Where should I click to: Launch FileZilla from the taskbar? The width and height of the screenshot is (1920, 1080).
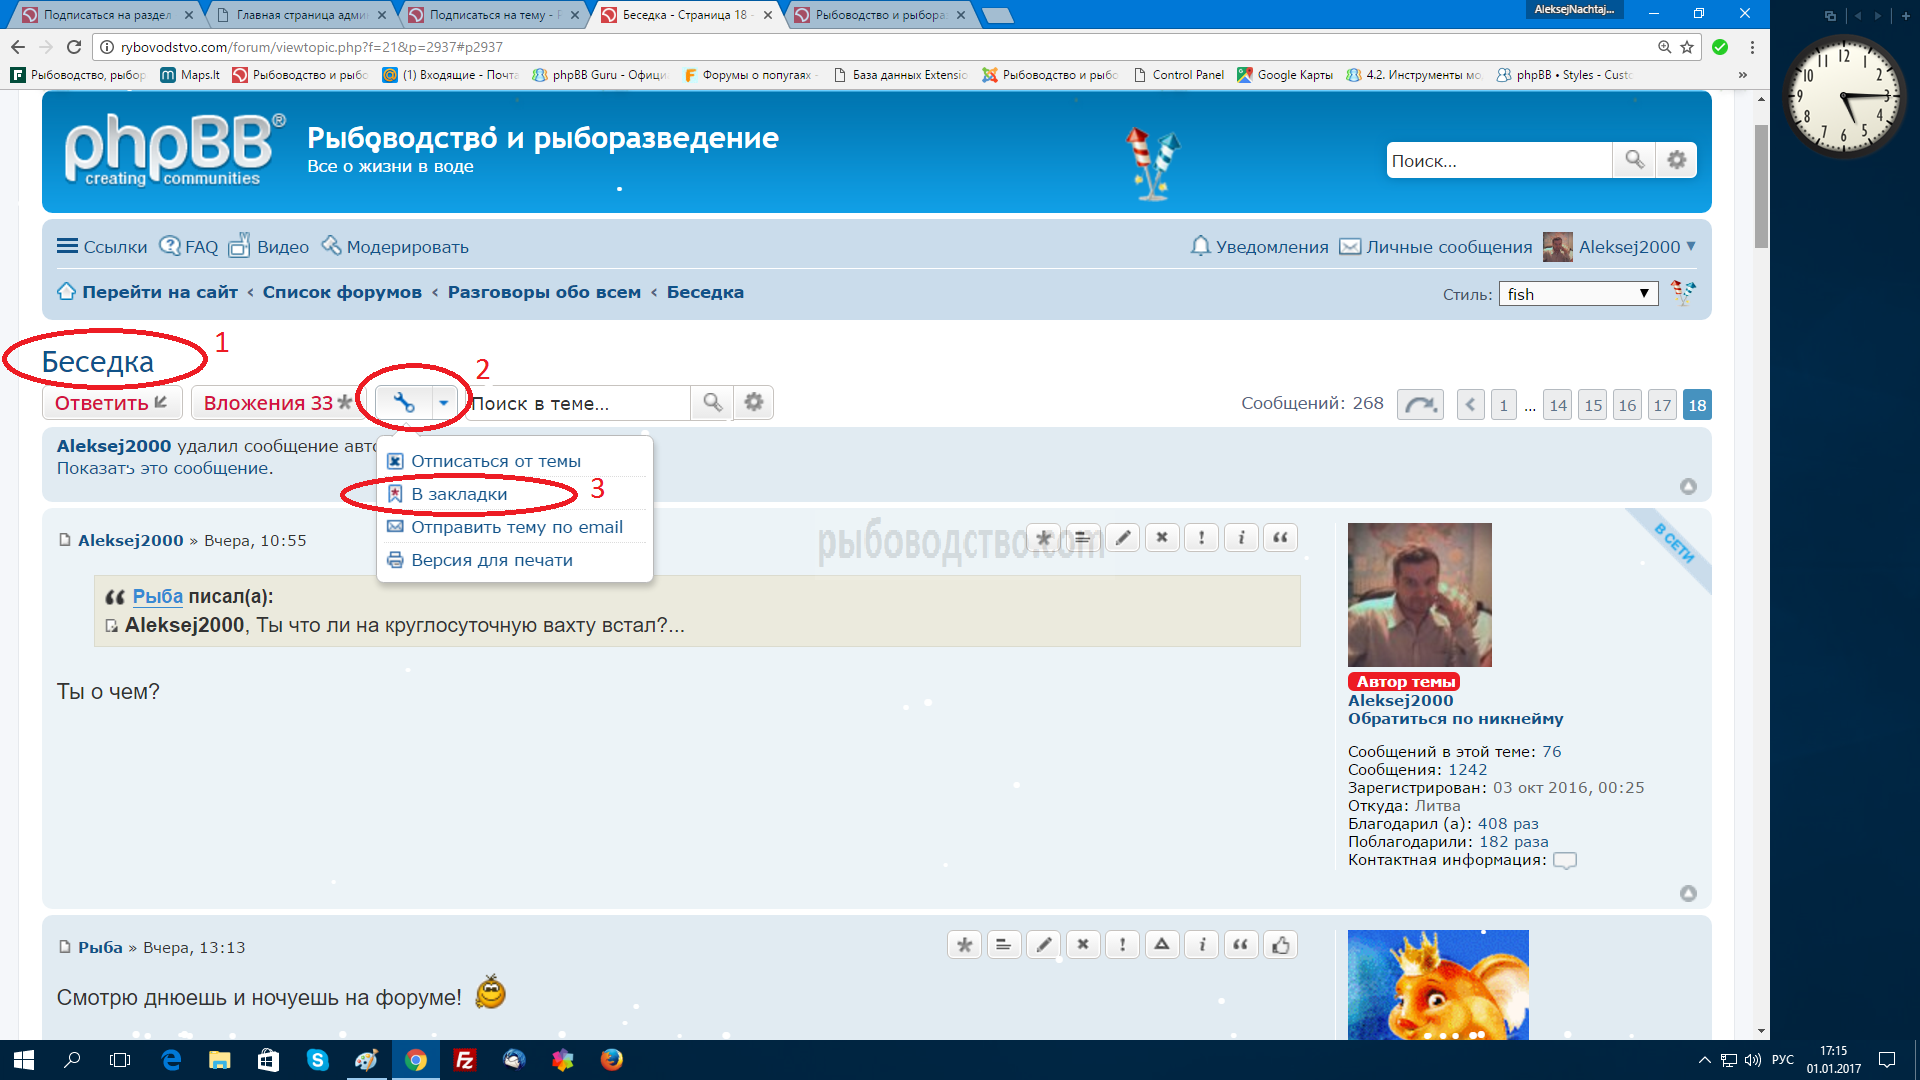click(464, 1060)
